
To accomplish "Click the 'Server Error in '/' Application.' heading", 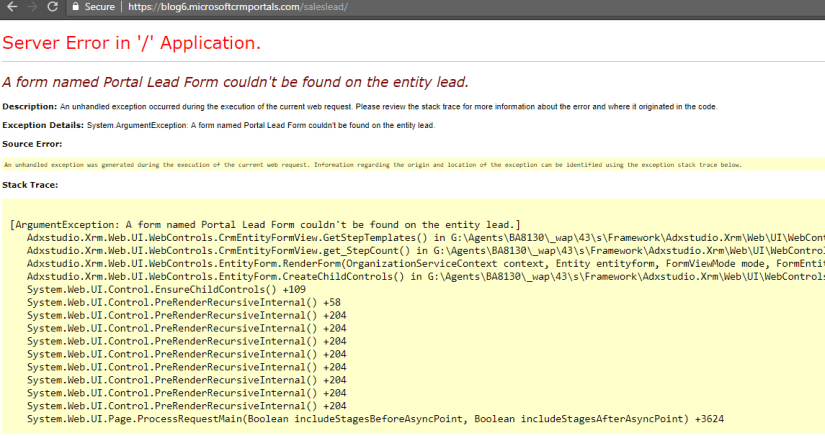I will pos(132,43).
